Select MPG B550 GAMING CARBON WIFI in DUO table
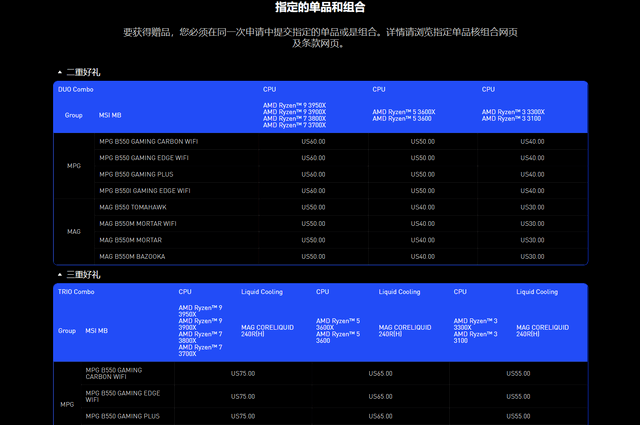Image resolution: width=640 pixels, height=425 pixels. pyautogui.click(x=149, y=142)
